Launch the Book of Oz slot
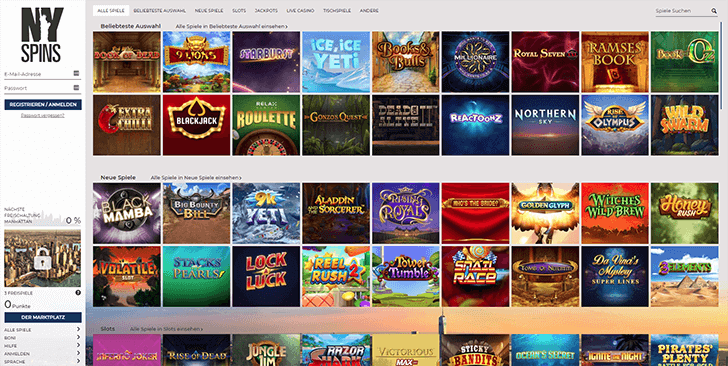 click(684, 62)
